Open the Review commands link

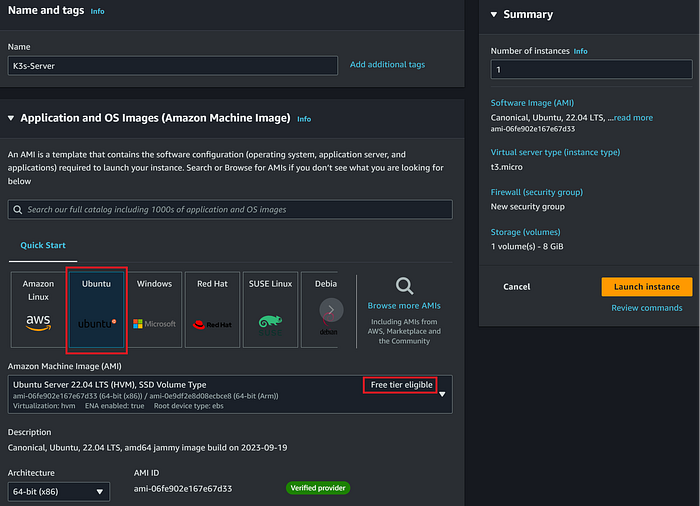646,308
